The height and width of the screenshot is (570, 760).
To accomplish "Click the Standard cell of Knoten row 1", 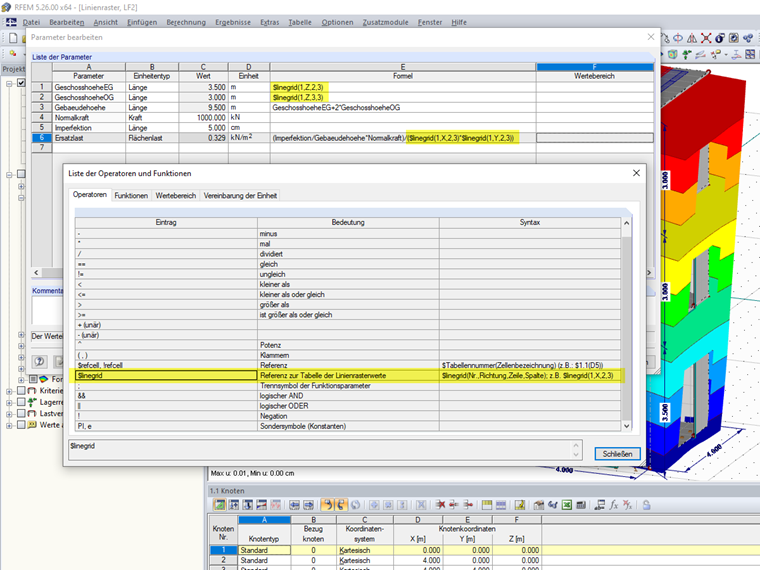I will pos(265,550).
